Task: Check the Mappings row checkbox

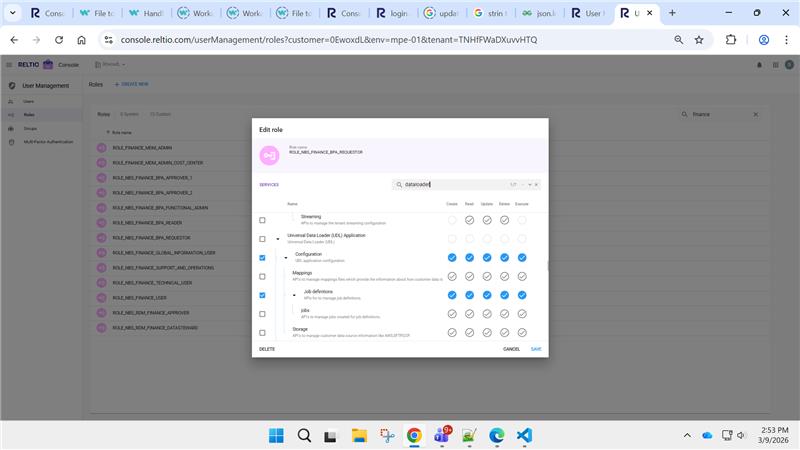Action: (262, 277)
